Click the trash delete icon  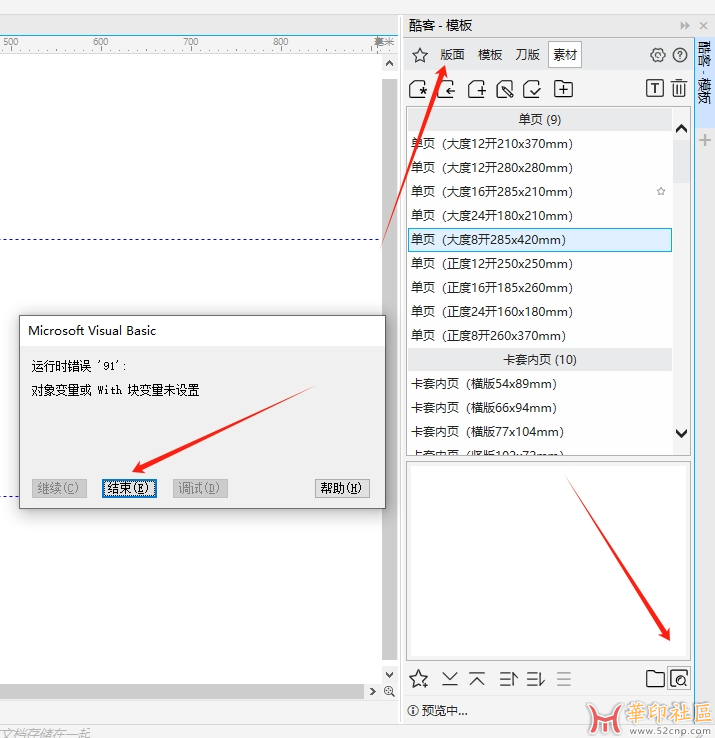coord(678,88)
